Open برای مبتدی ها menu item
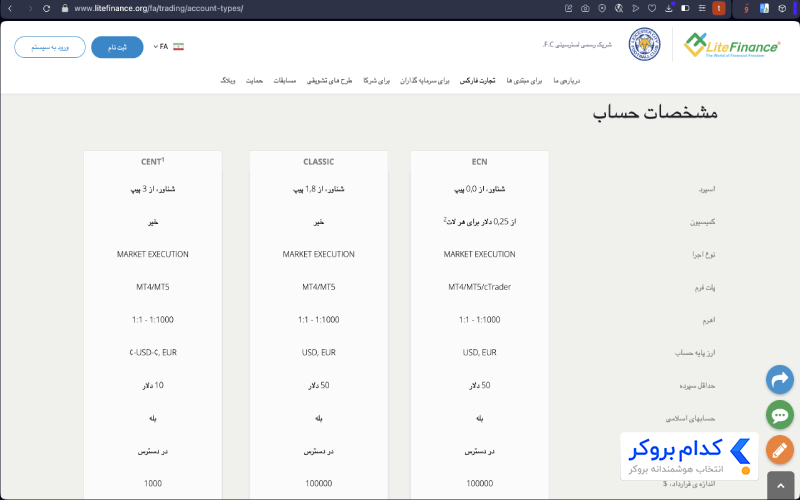This screenshot has width=800, height=500. [524, 81]
